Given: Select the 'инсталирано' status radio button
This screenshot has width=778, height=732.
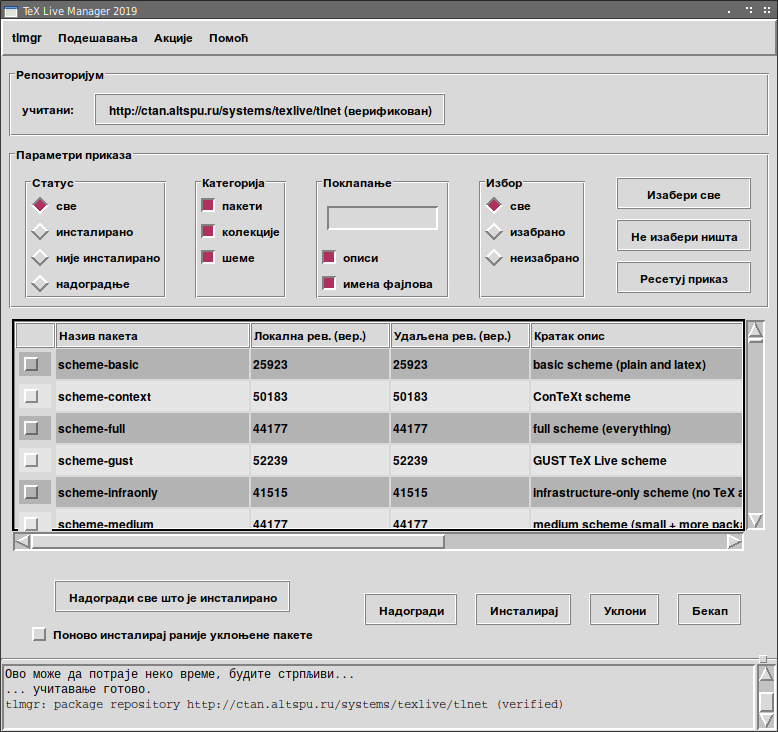Looking at the screenshot, I should click(40, 232).
